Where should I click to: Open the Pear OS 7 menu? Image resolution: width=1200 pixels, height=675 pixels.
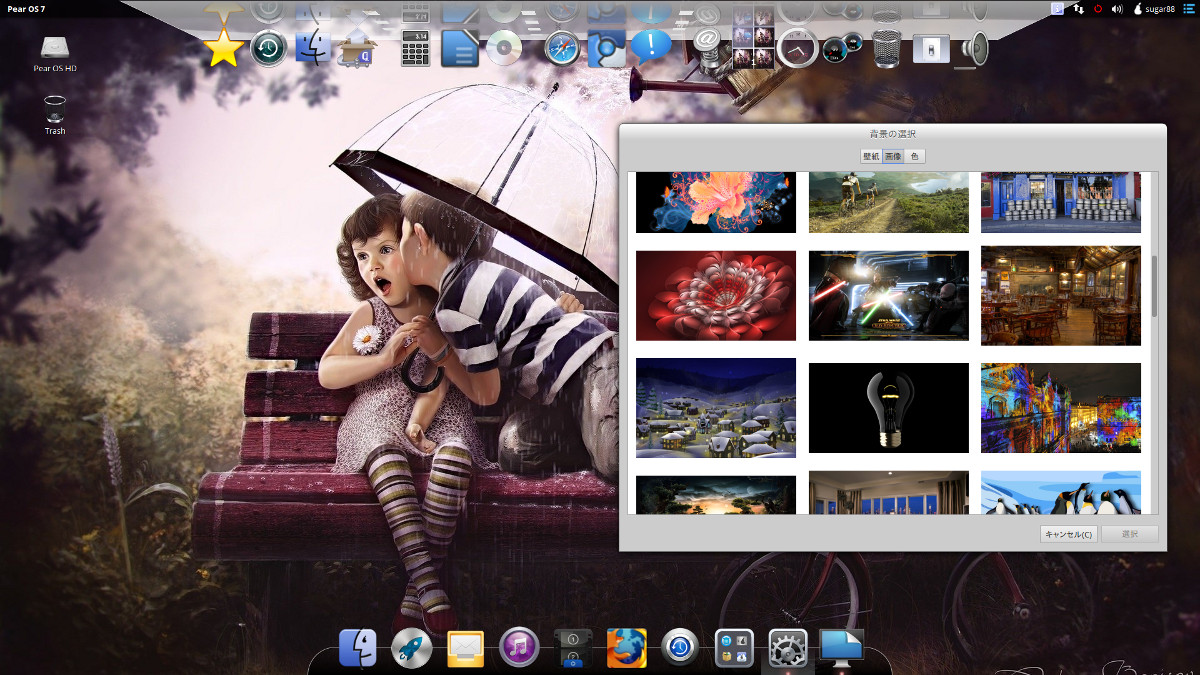point(26,8)
